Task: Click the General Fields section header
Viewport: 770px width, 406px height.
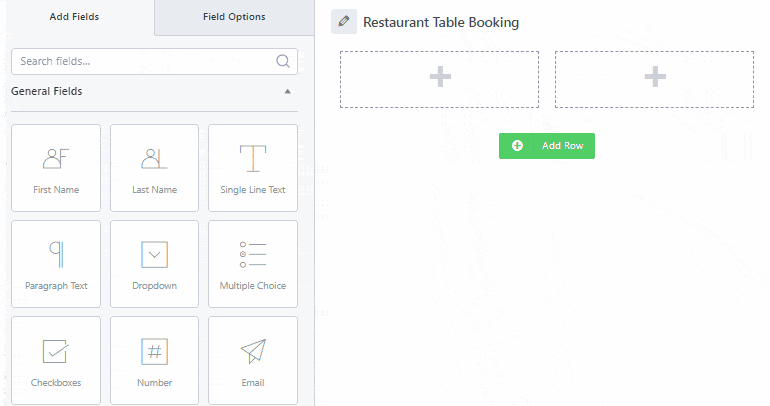Action: point(47,92)
